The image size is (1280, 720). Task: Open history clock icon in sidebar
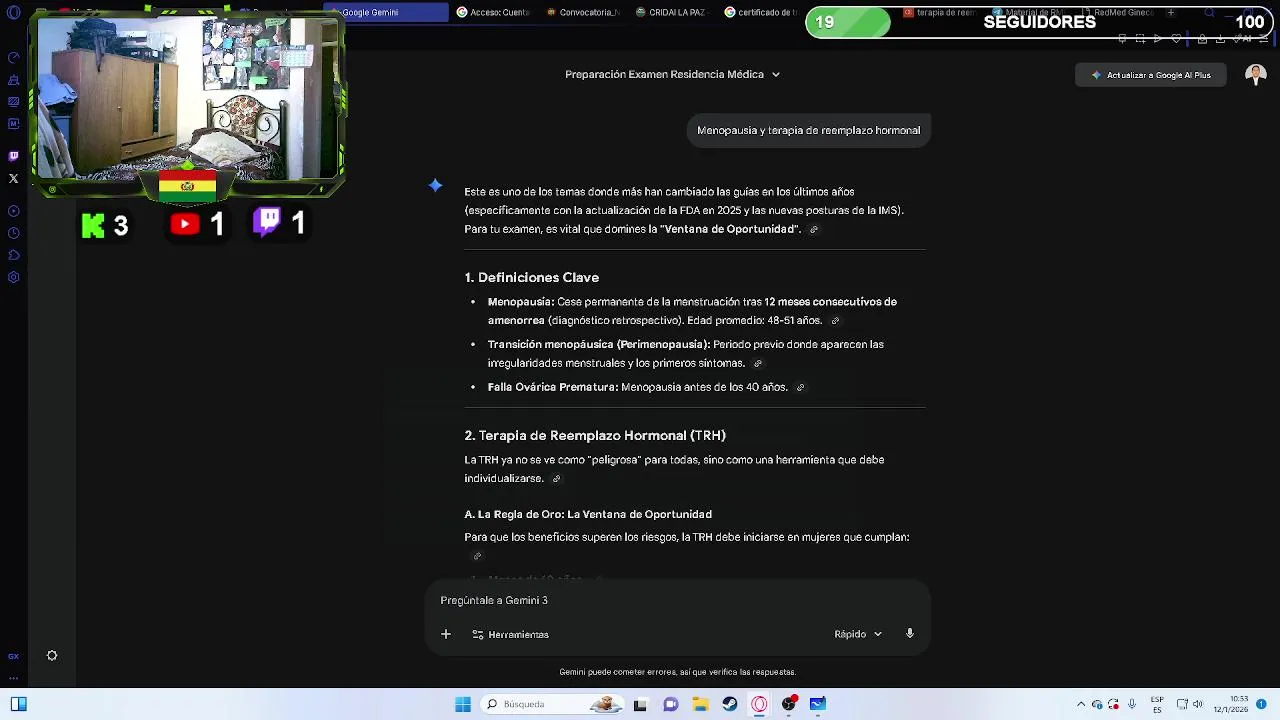(x=13, y=233)
